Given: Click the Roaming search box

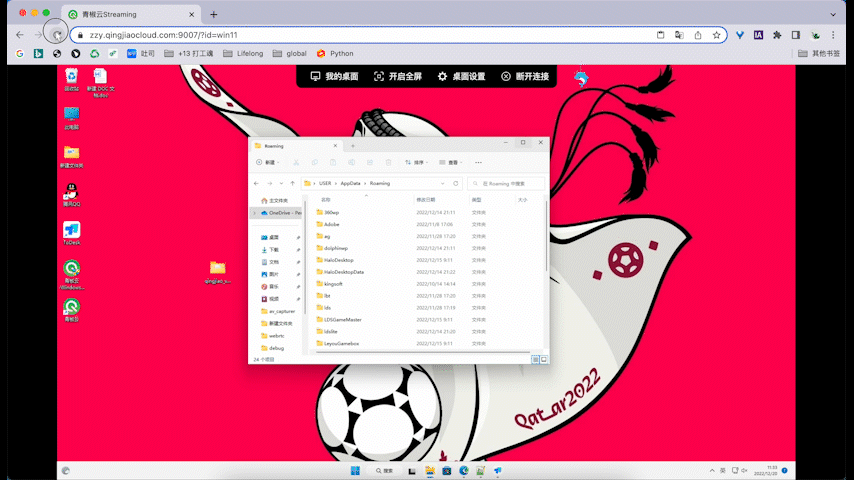Looking at the screenshot, I should 506,184.
